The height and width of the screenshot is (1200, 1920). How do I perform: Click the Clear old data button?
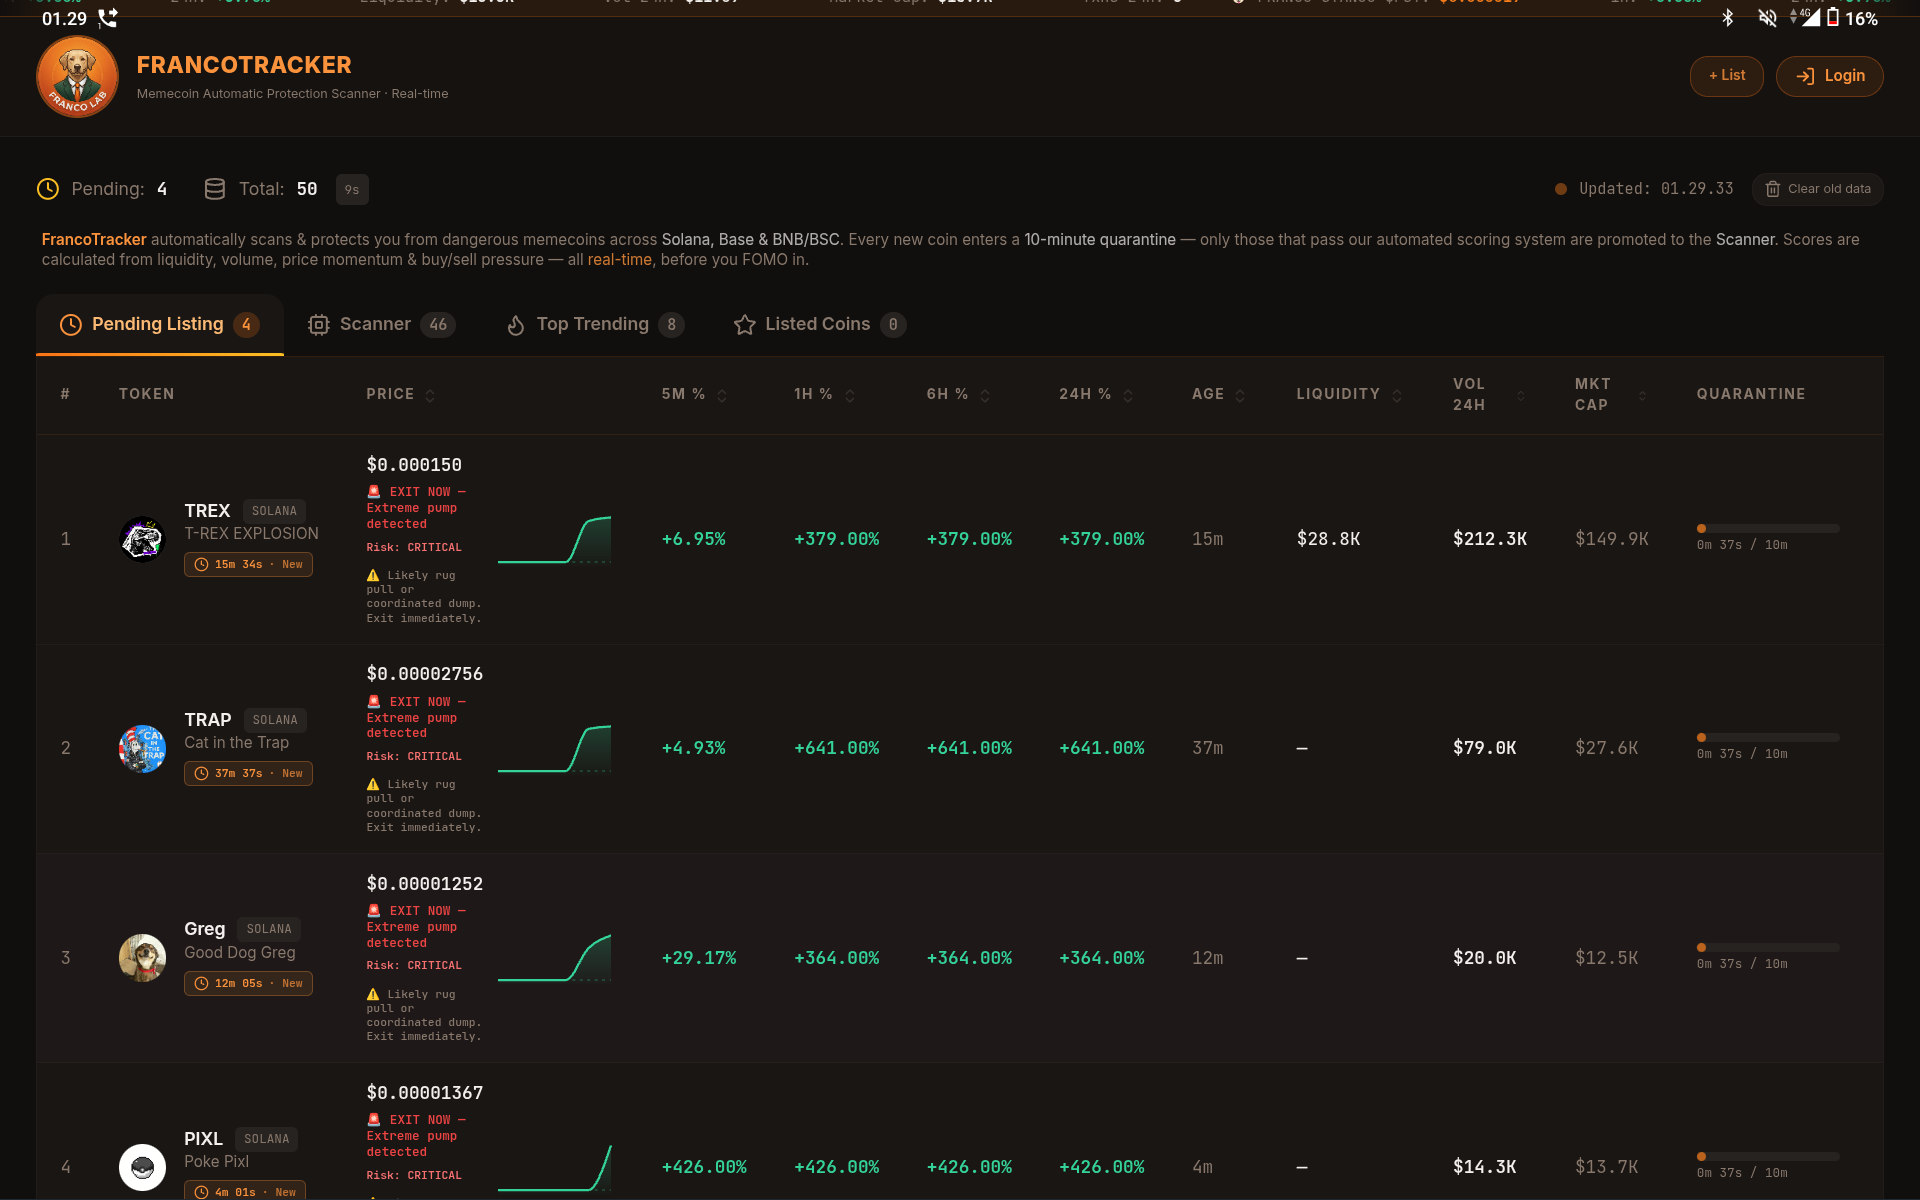click(1818, 189)
